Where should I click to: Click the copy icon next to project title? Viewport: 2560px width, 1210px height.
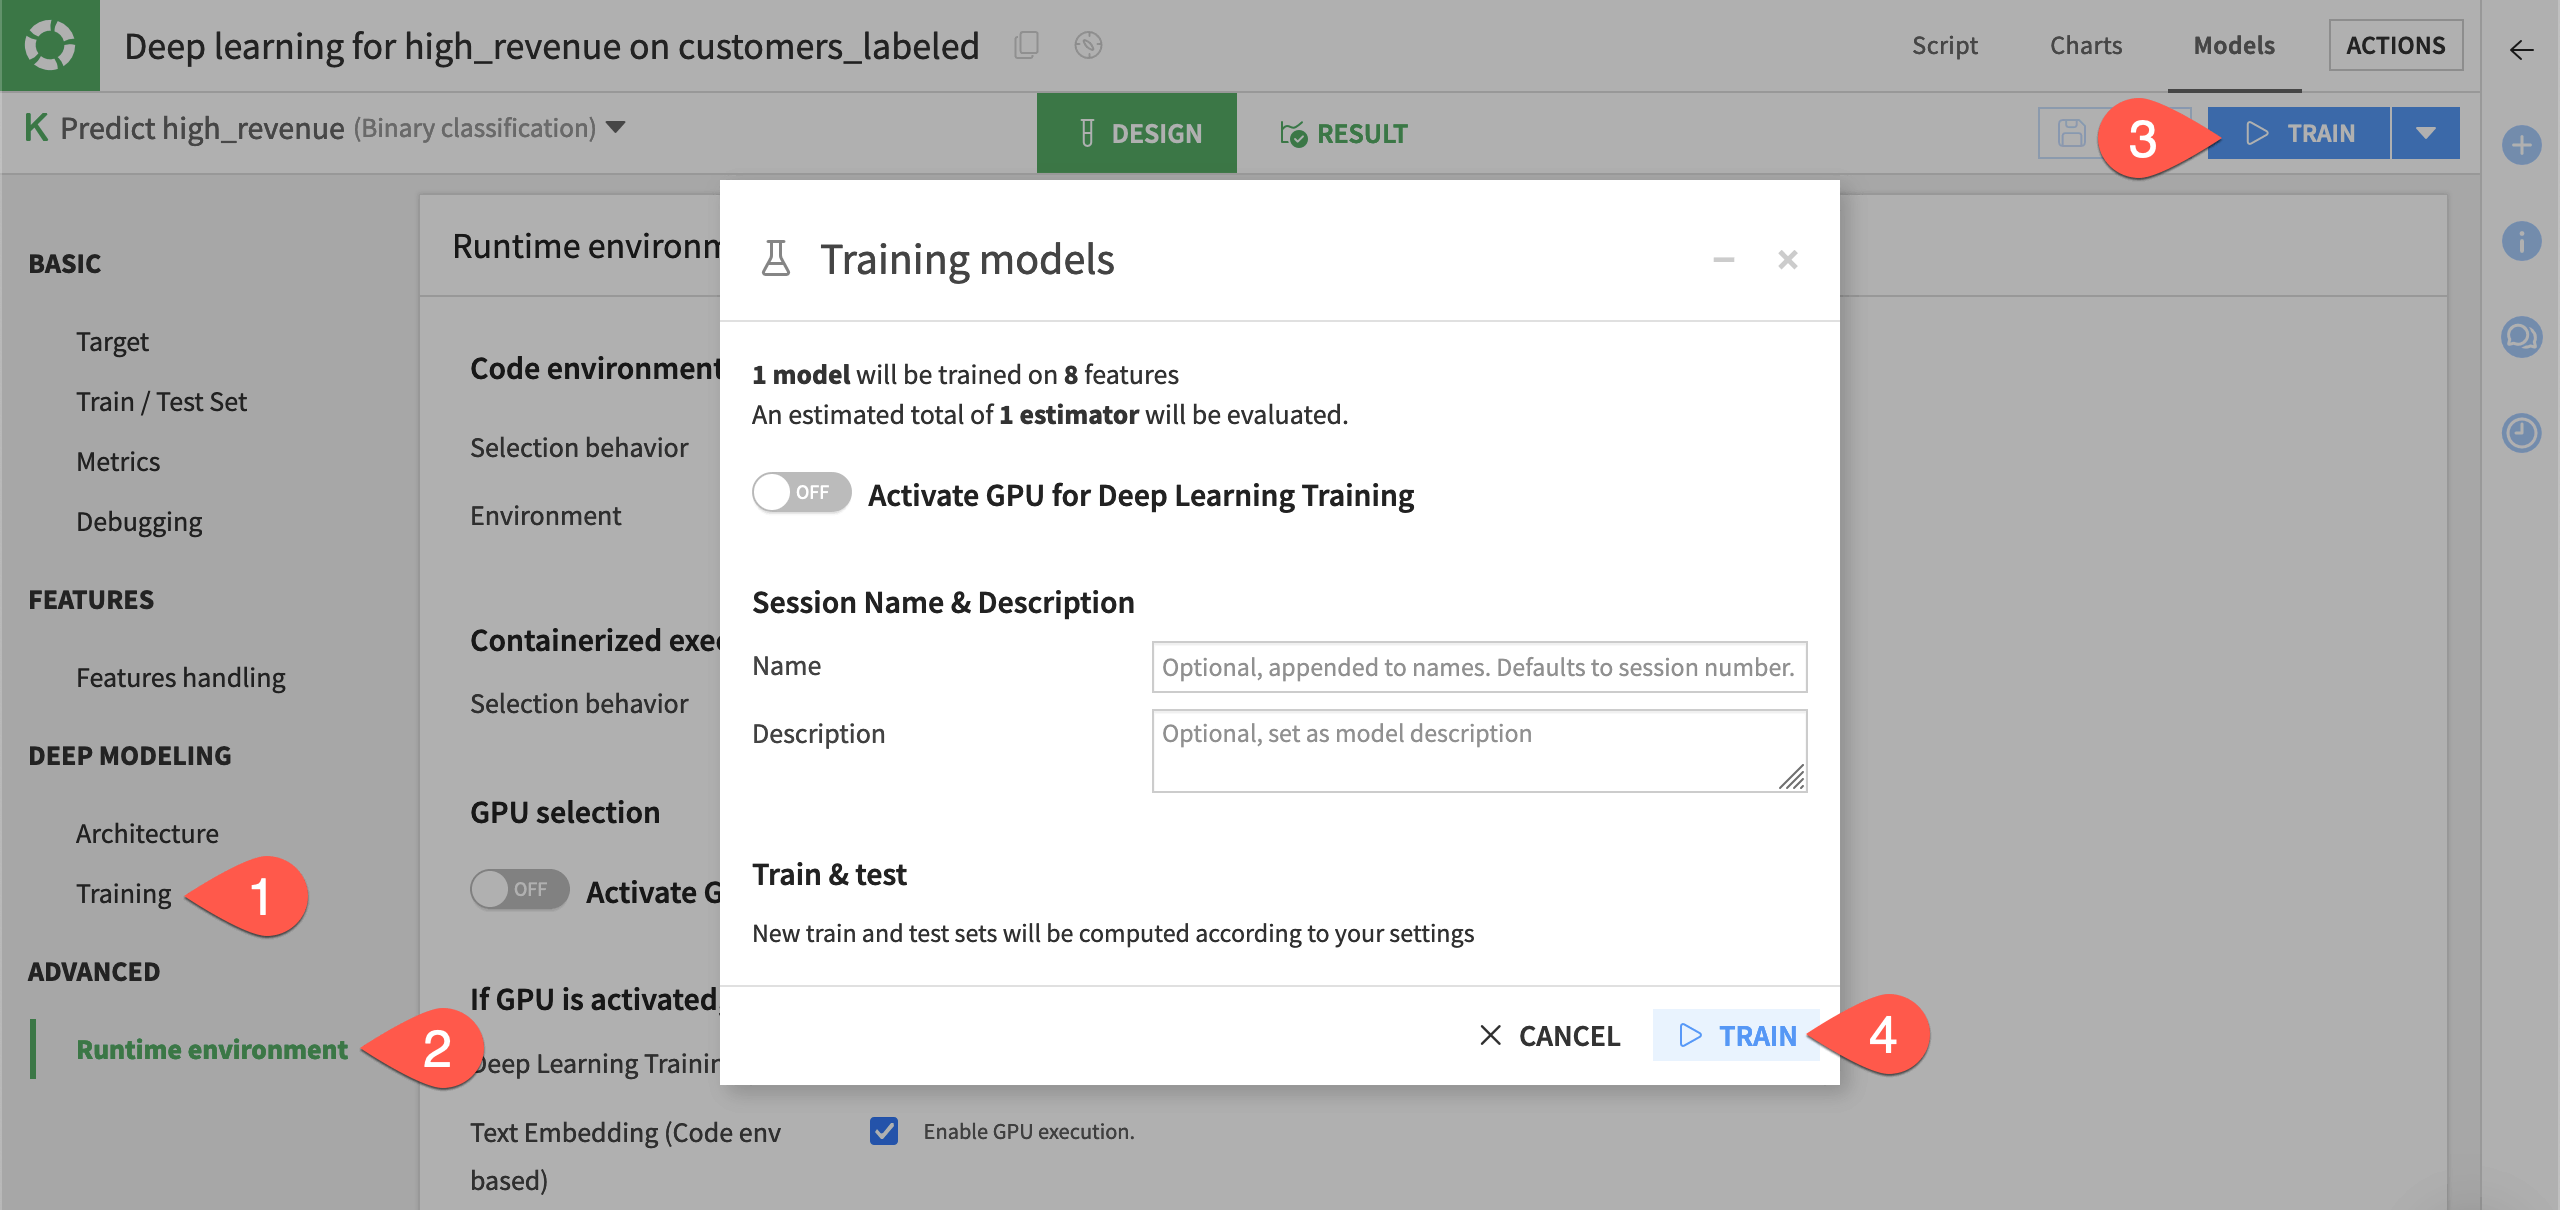click(1024, 45)
